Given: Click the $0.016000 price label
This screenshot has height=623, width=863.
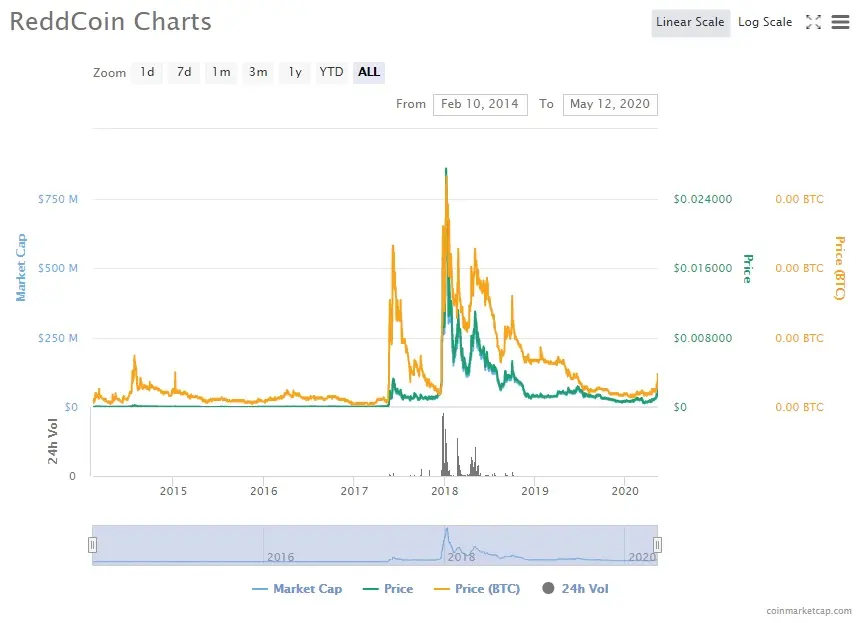Looking at the screenshot, I should point(703,269).
